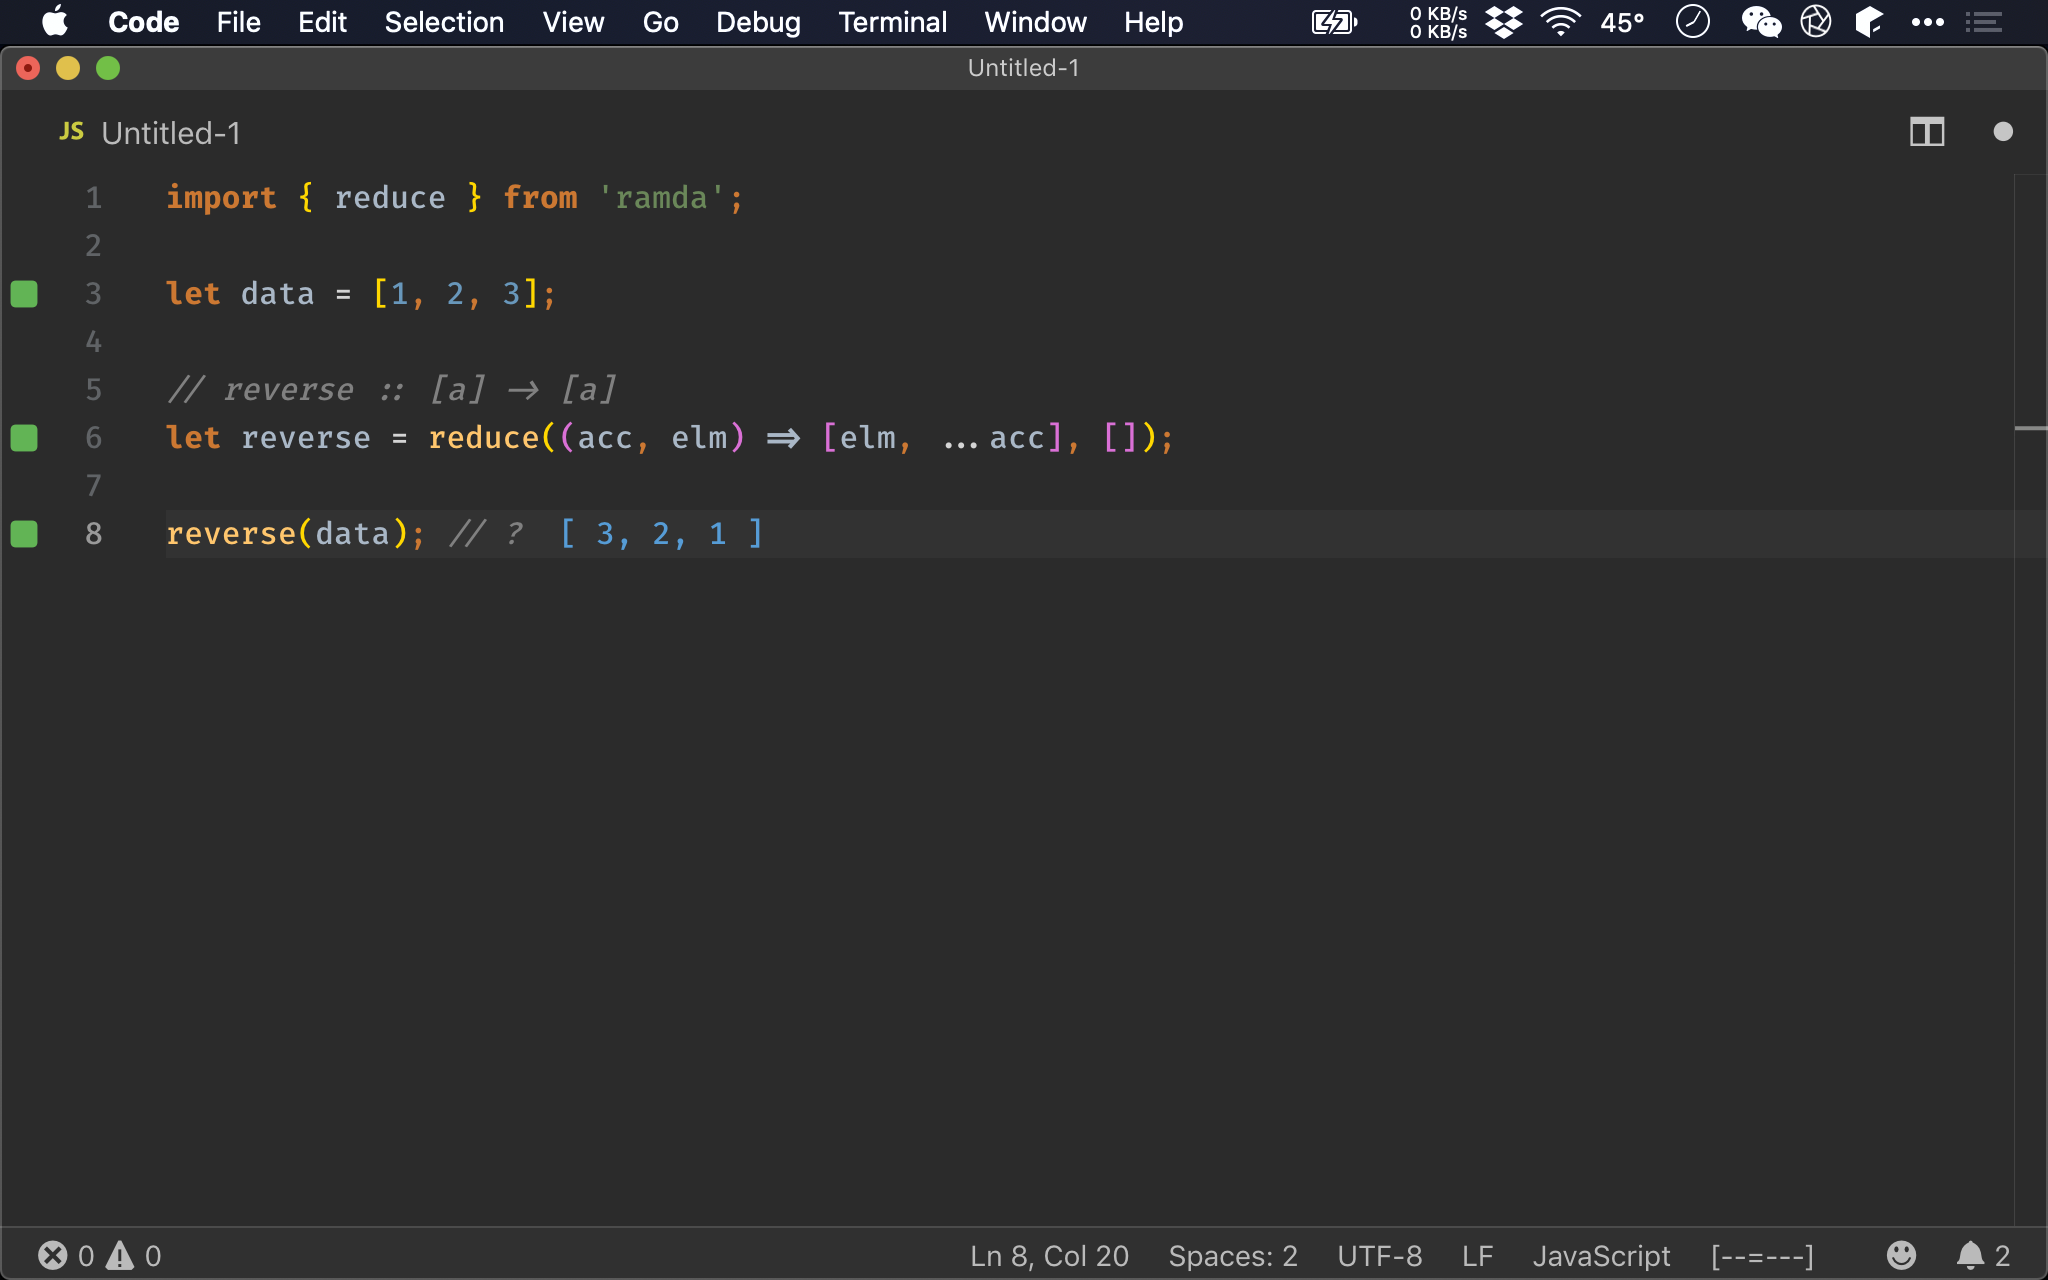Viewport: 2048px width, 1280px height.
Task: Open the Help menu
Action: click(1153, 22)
